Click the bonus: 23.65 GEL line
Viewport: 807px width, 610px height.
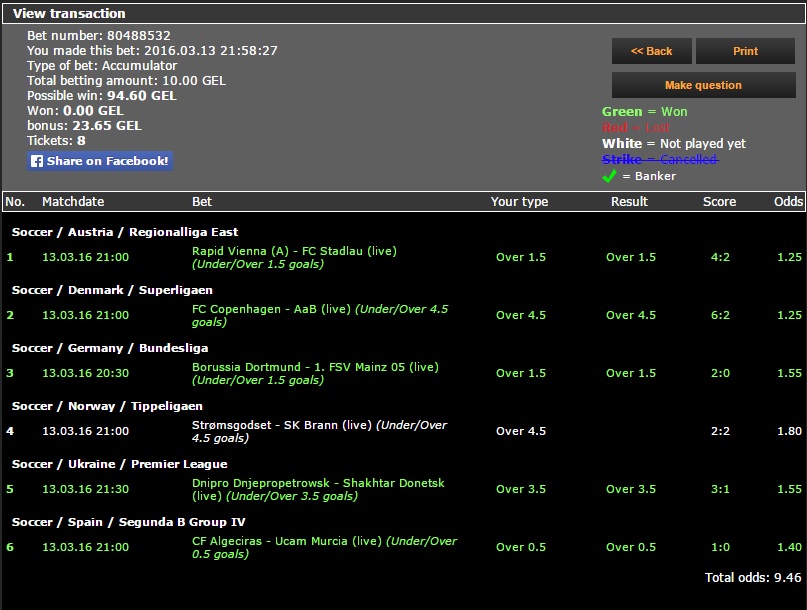[x=84, y=126]
